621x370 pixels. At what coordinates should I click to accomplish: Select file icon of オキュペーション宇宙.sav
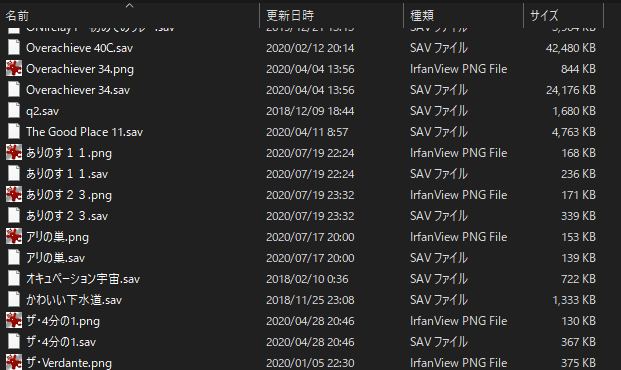pyautogui.click(x=14, y=278)
